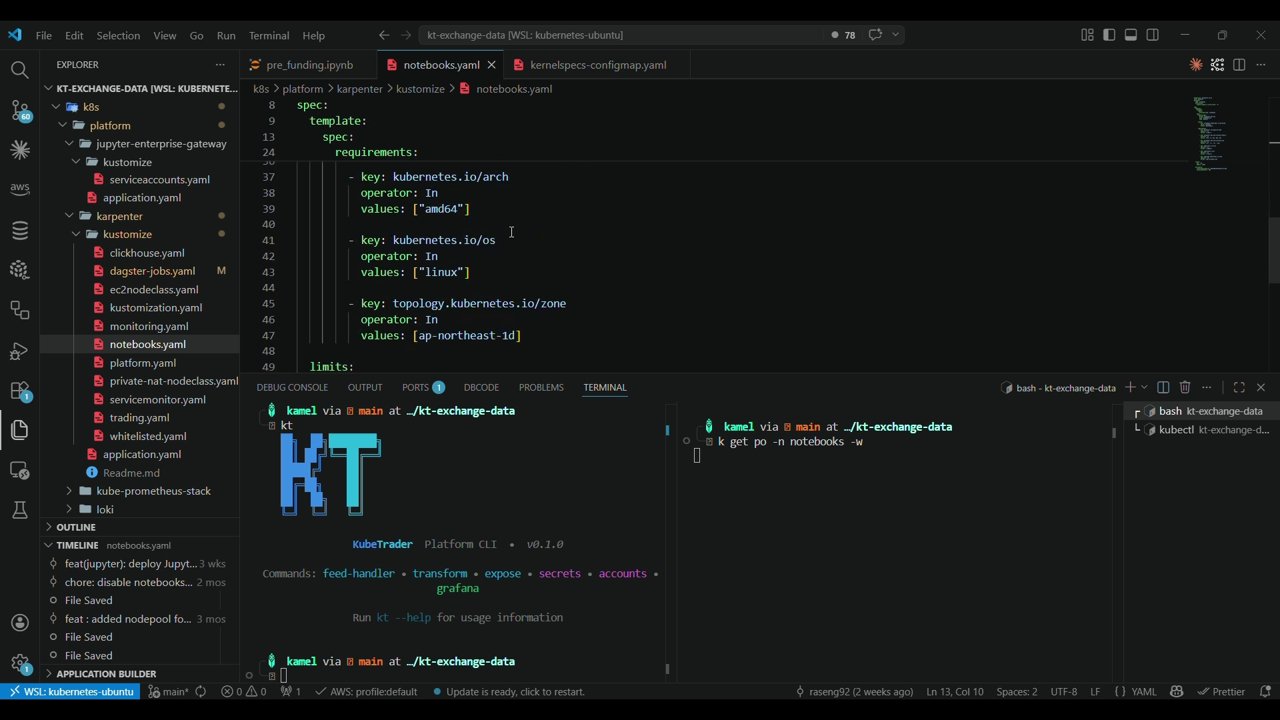The height and width of the screenshot is (720, 1280).
Task: Open Source Control view with 60 badge
Action: click(19, 110)
